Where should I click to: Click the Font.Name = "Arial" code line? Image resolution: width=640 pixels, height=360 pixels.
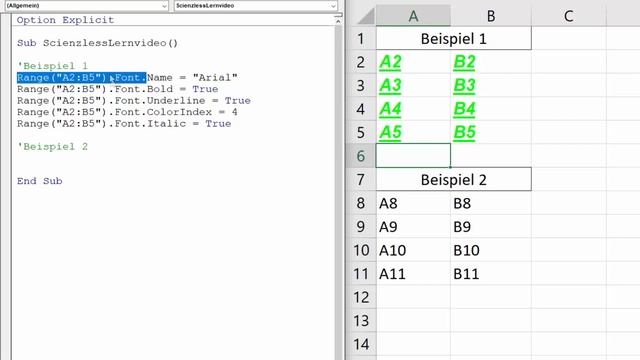[127, 77]
